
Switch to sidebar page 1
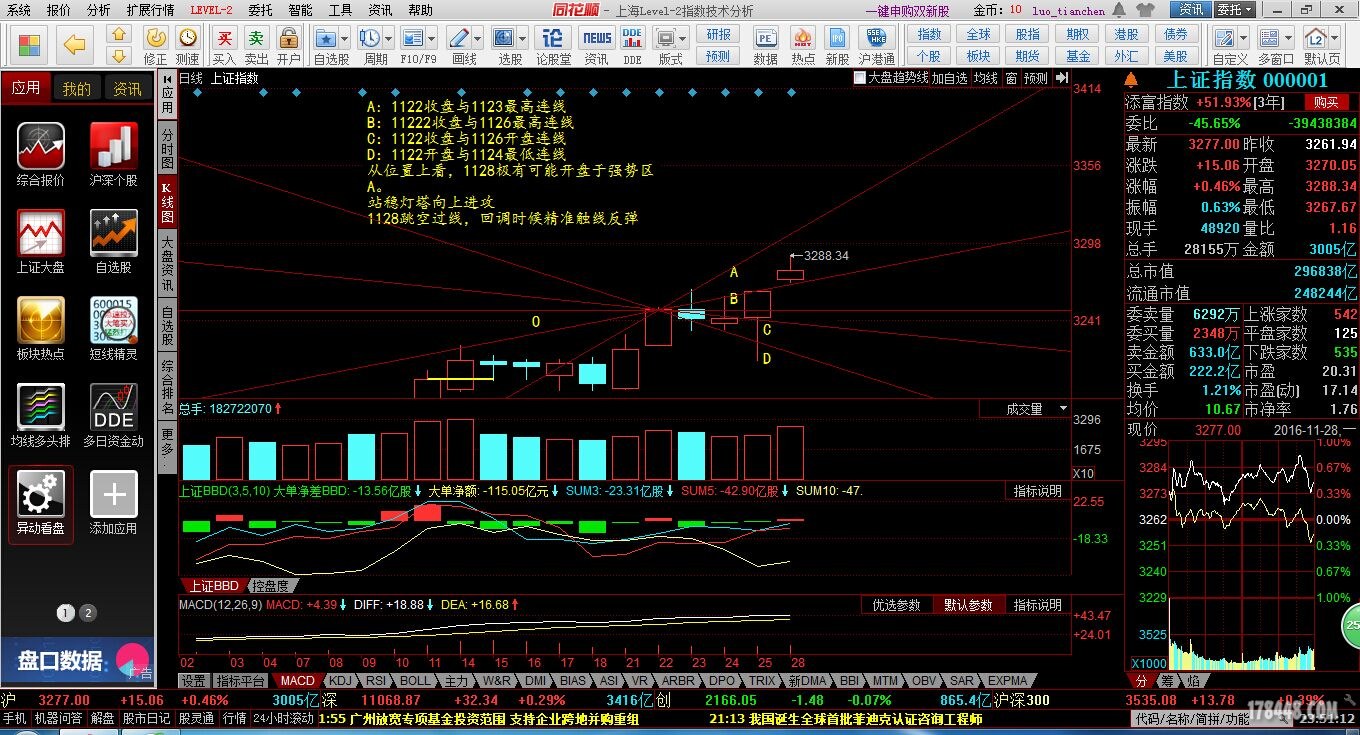tap(66, 613)
